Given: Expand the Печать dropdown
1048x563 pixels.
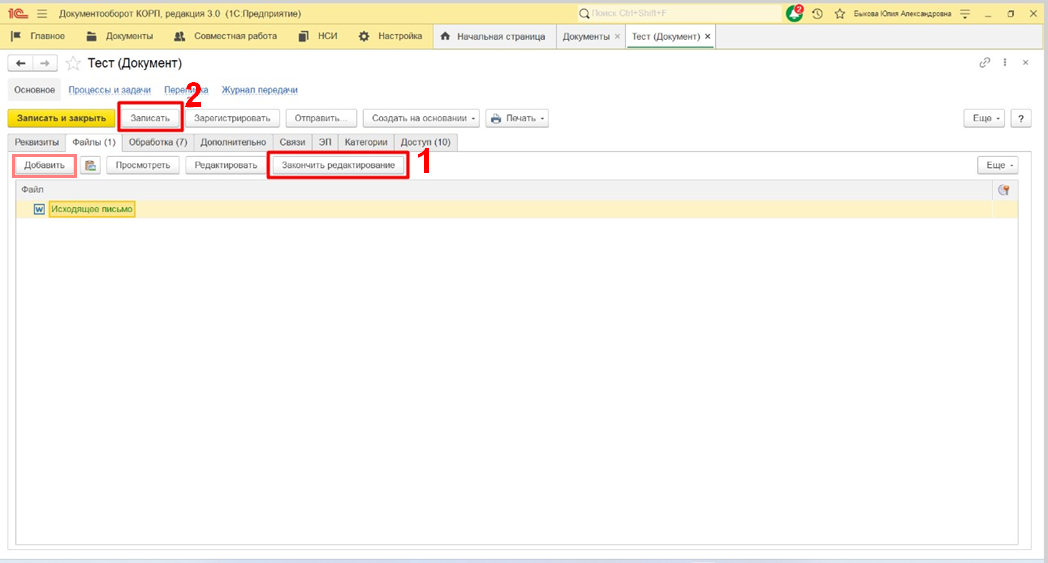Looking at the screenshot, I should [x=517, y=118].
